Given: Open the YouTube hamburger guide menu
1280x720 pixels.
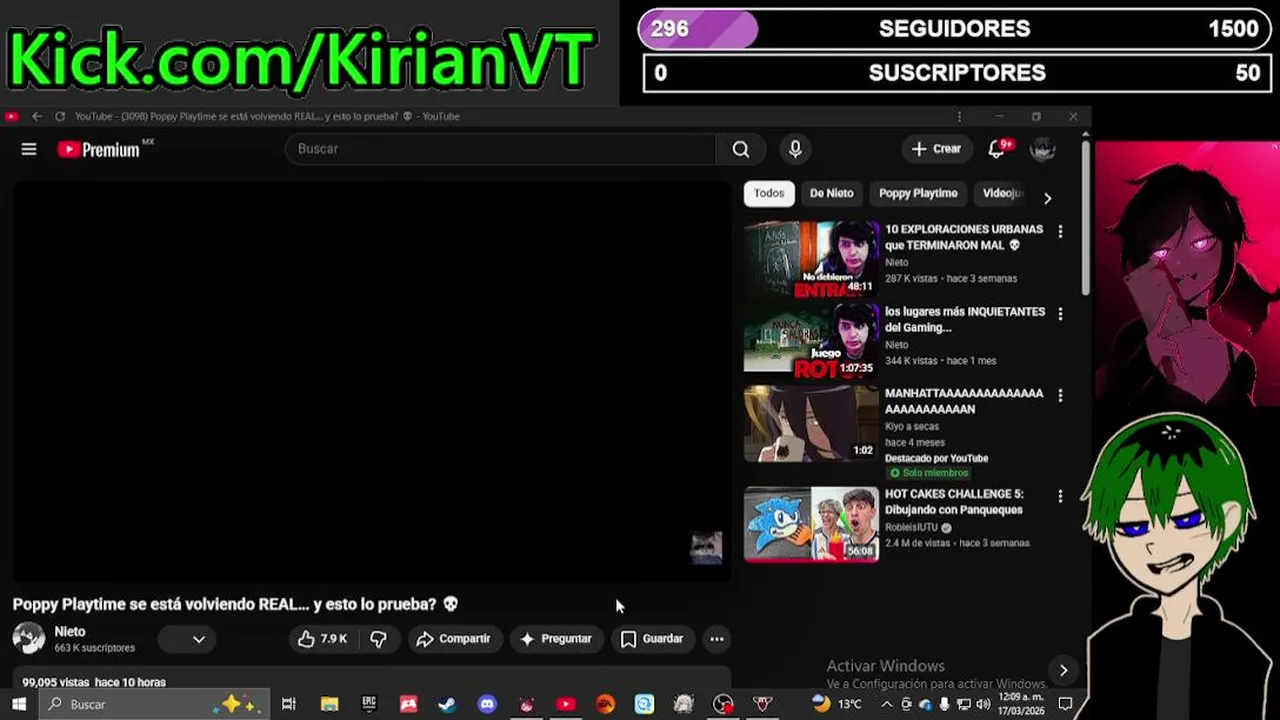Looking at the screenshot, I should point(29,149).
